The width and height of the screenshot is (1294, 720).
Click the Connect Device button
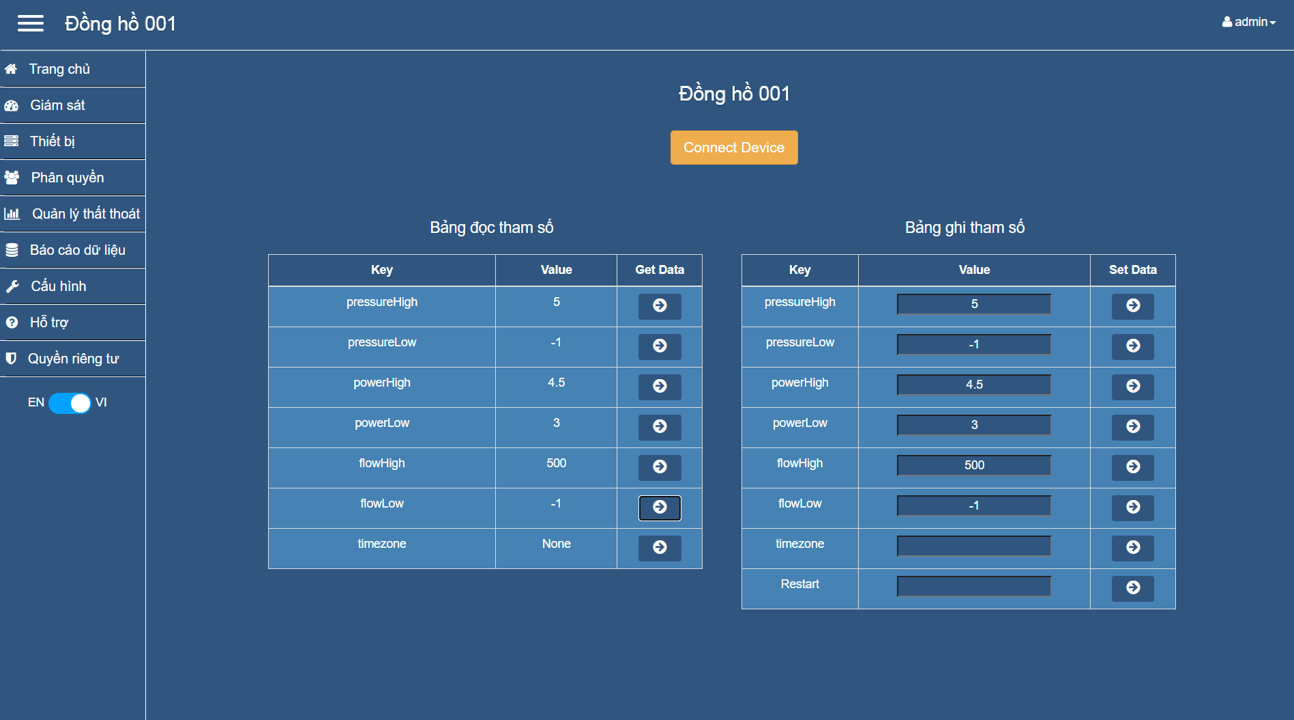733,147
